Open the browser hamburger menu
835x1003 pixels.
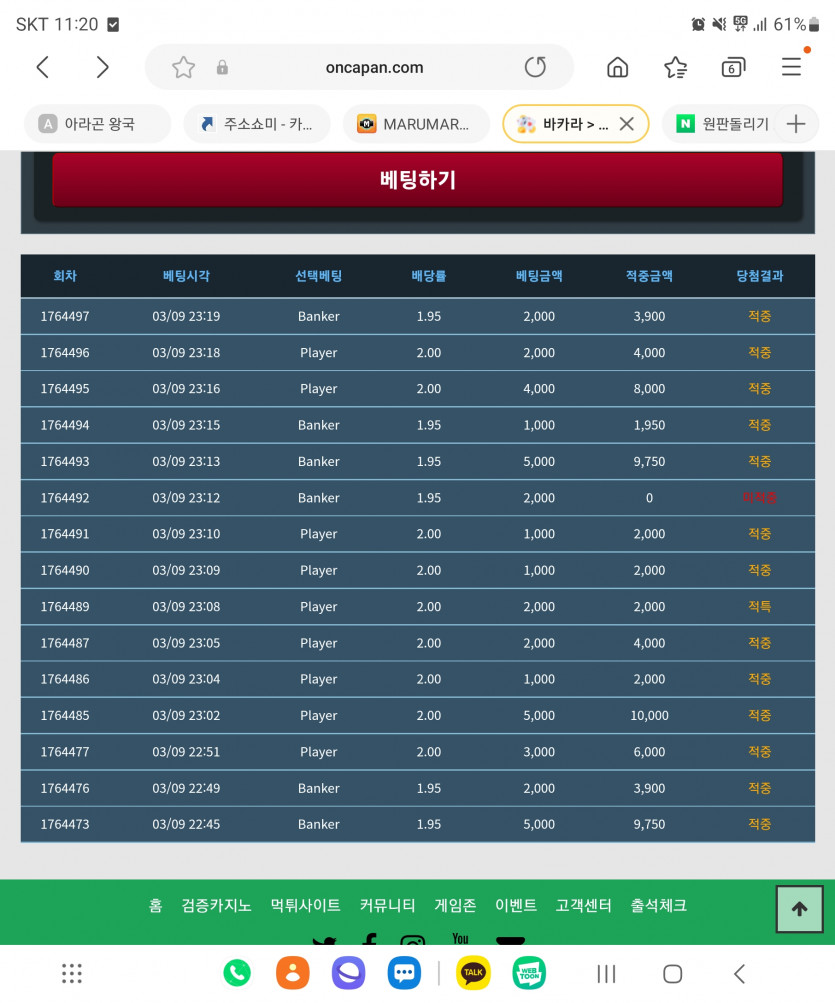(x=791, y=67)
